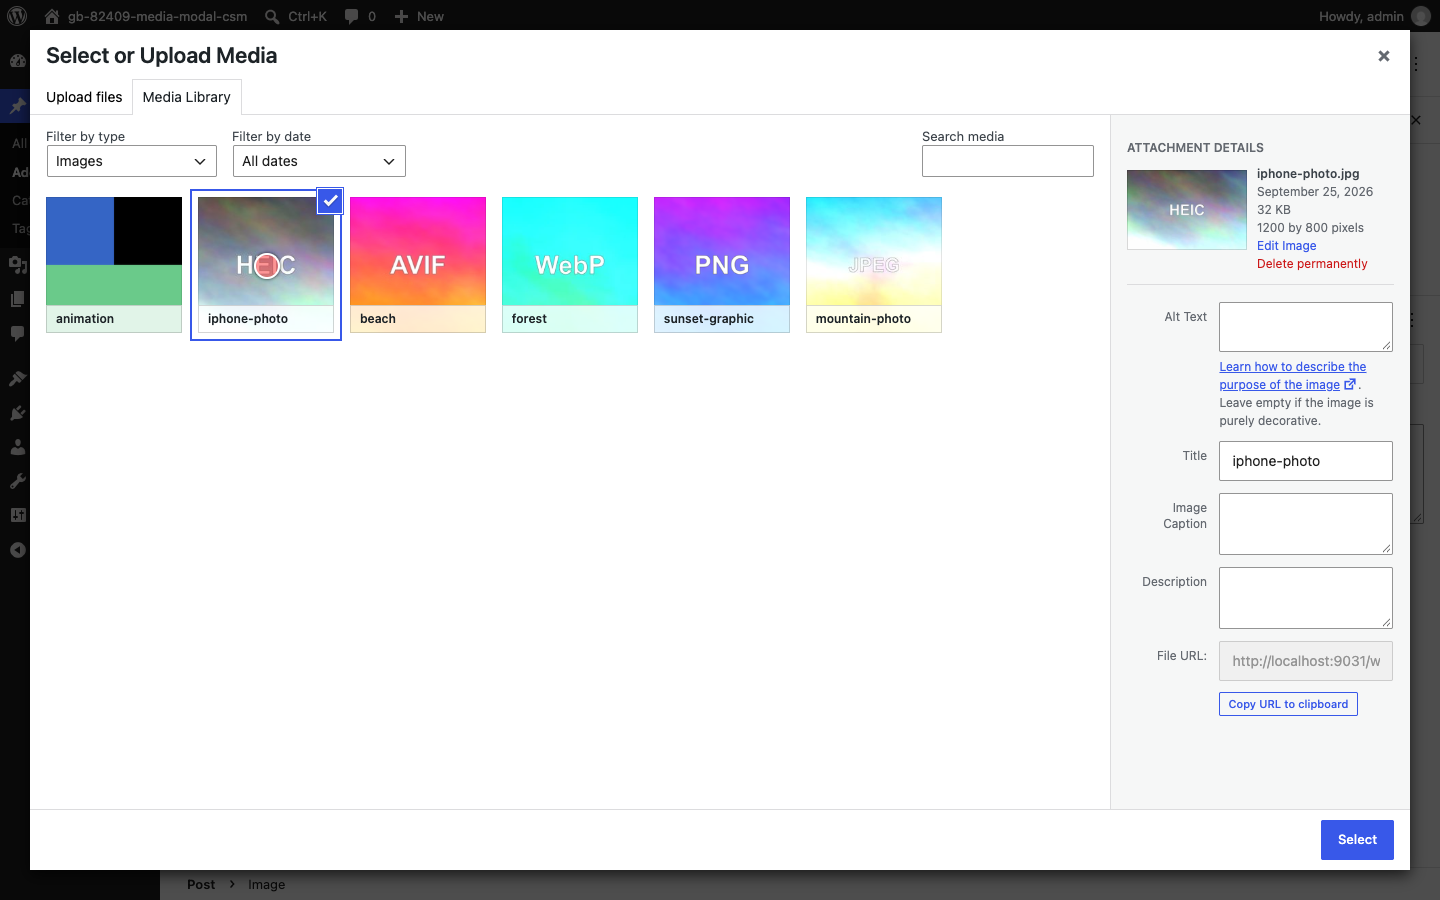
Task: Open Pages icon in admin sidebar
Action: (x=17, y=298)
